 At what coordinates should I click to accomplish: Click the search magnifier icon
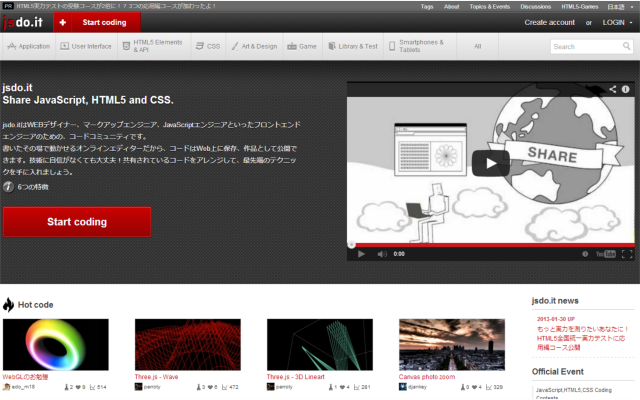(627, 46)
